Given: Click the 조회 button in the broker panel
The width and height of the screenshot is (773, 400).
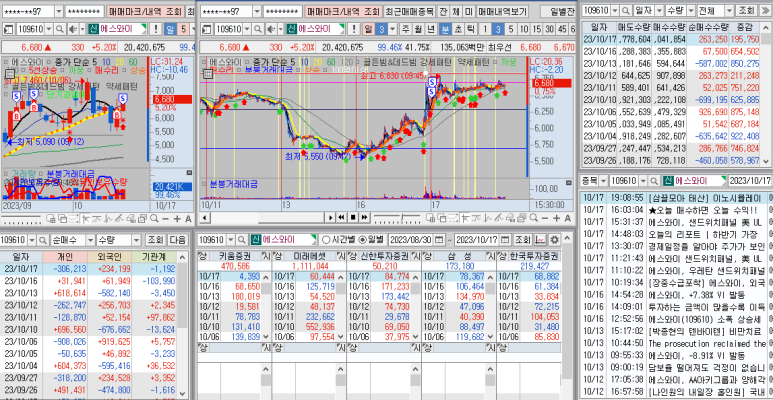Looking at the screenshot, I should pos(523,240).
